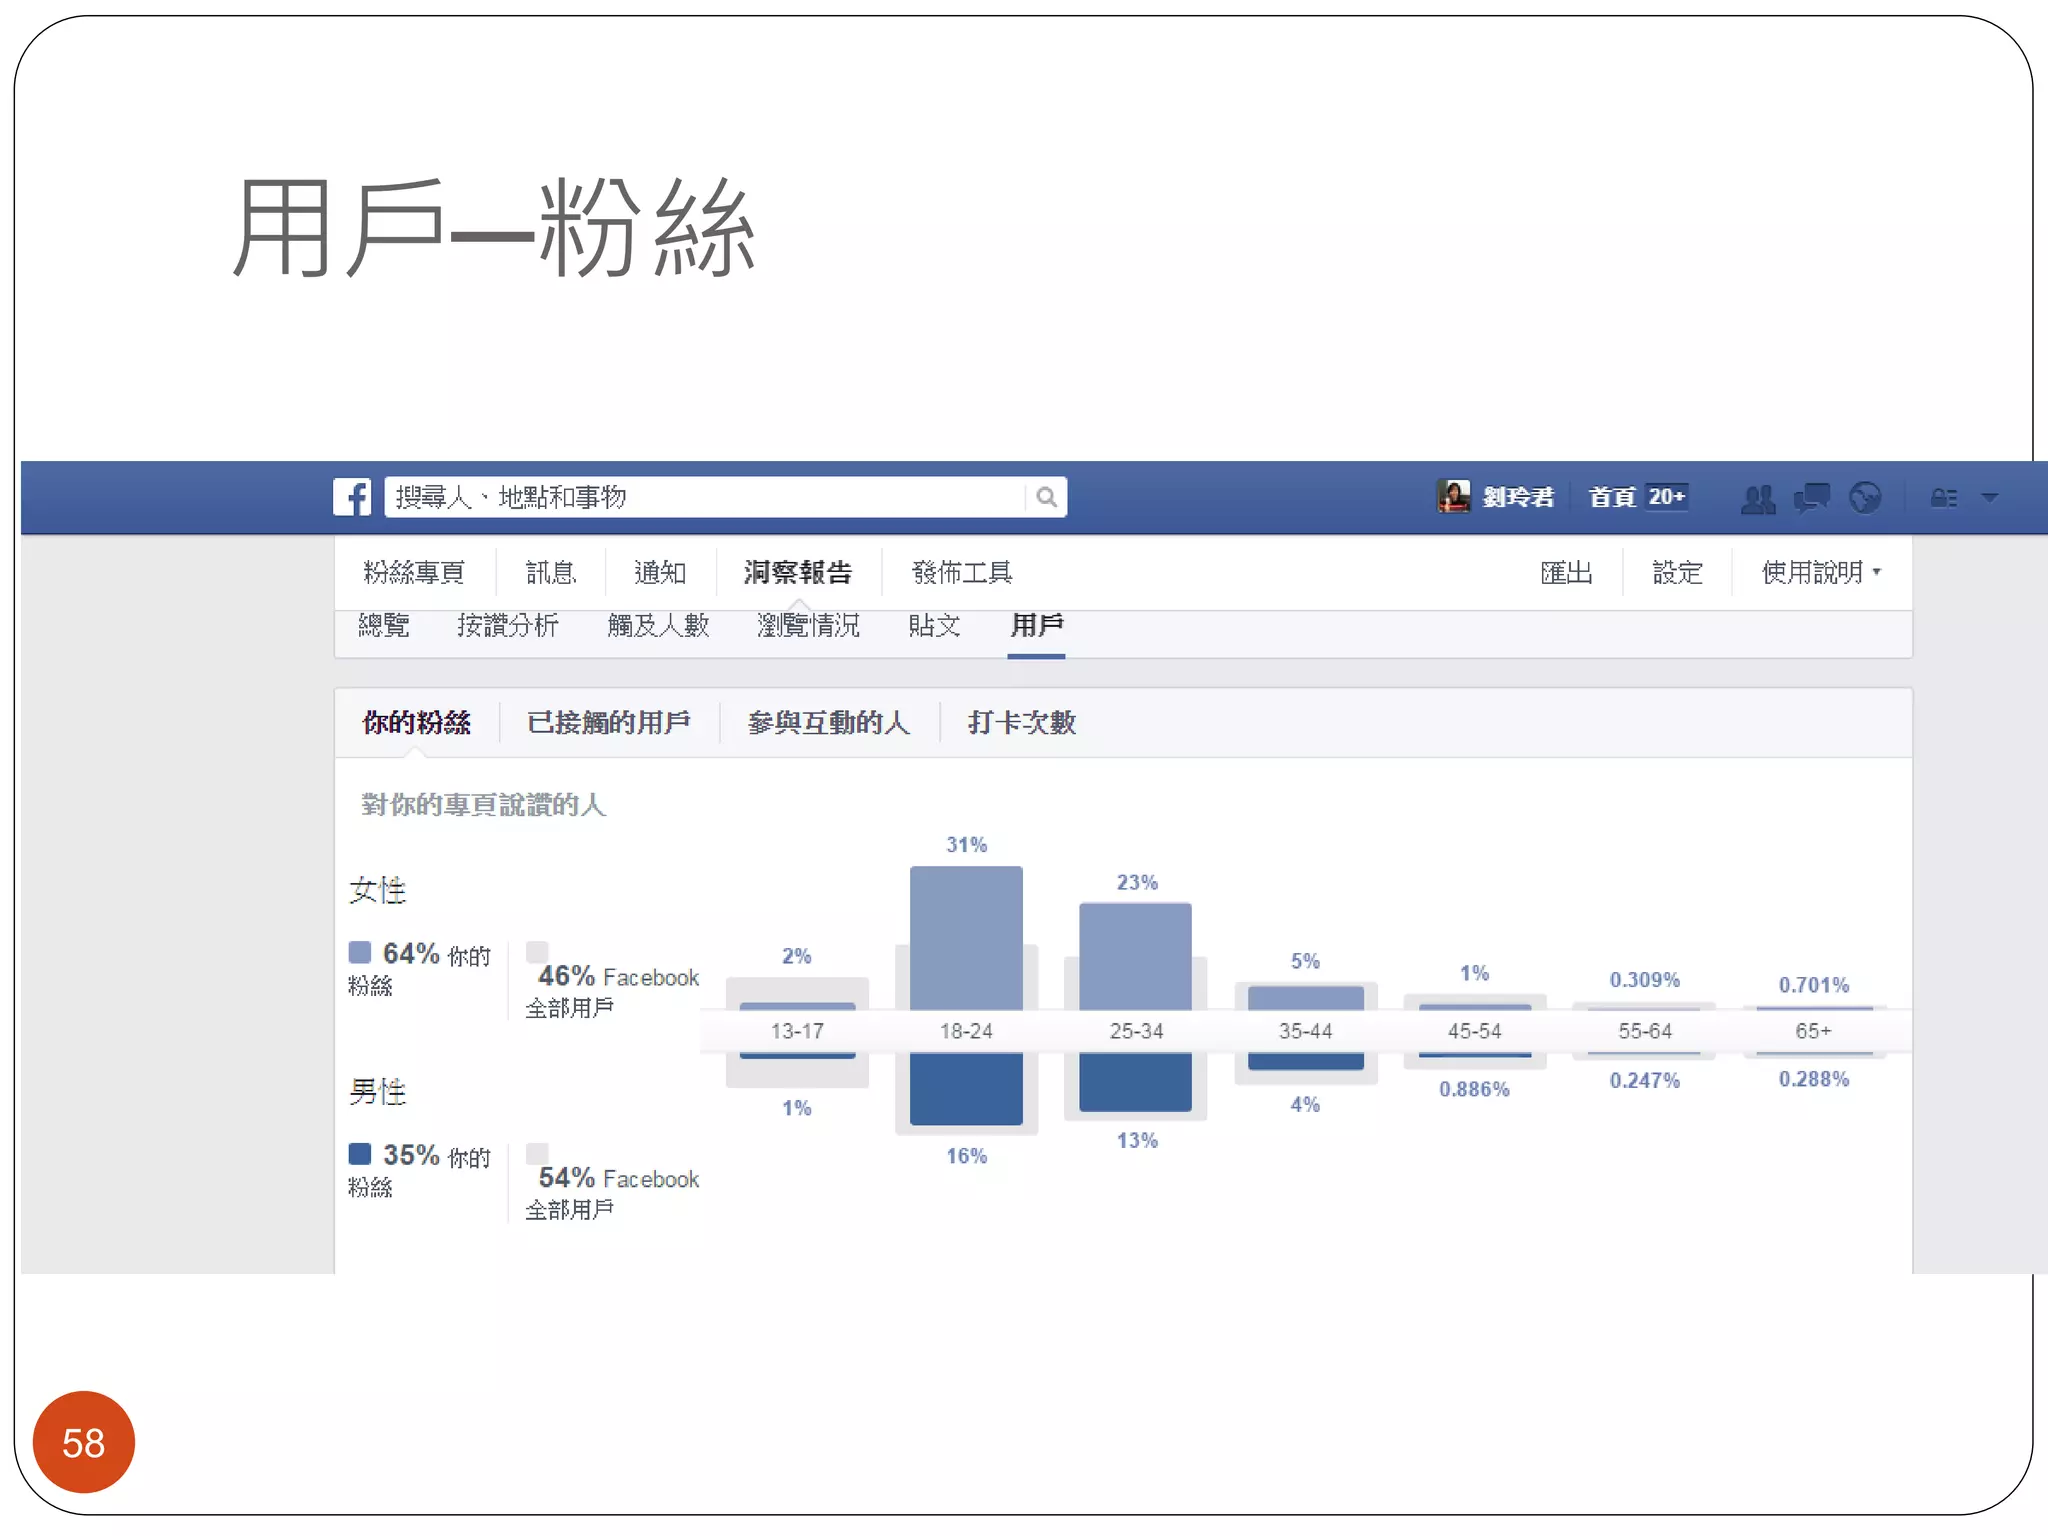Open the 打卡次數 tab
Image resolution: width=2048 pixels, height=1536 pixels.
[x=1021, y=722]
